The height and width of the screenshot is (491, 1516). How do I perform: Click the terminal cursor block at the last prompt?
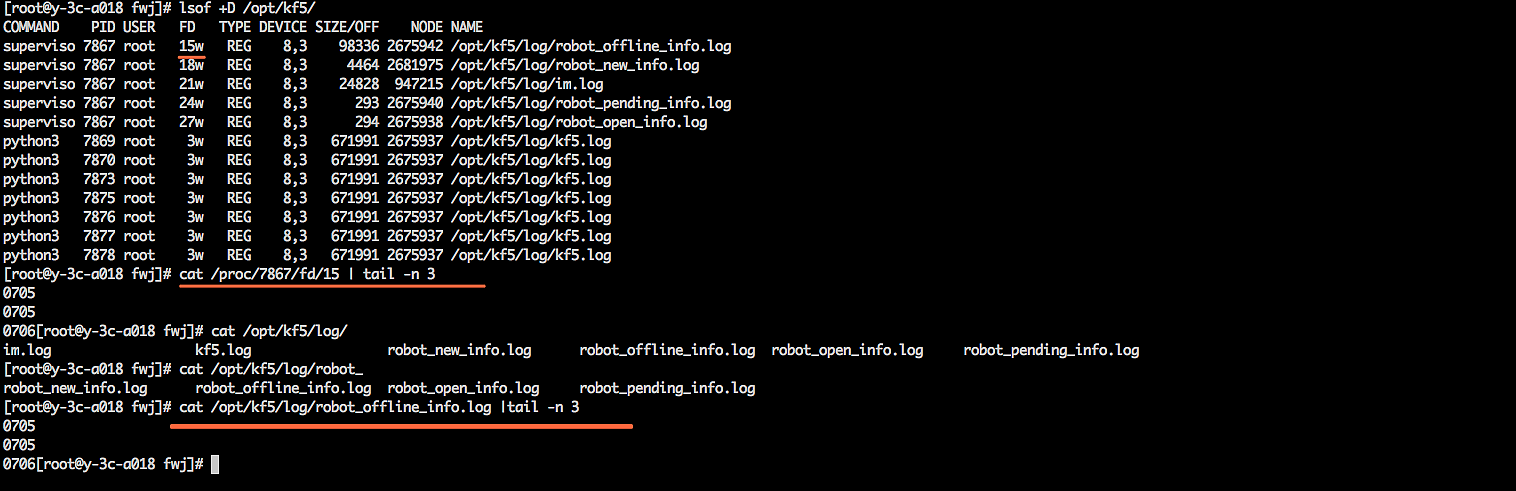215,464
